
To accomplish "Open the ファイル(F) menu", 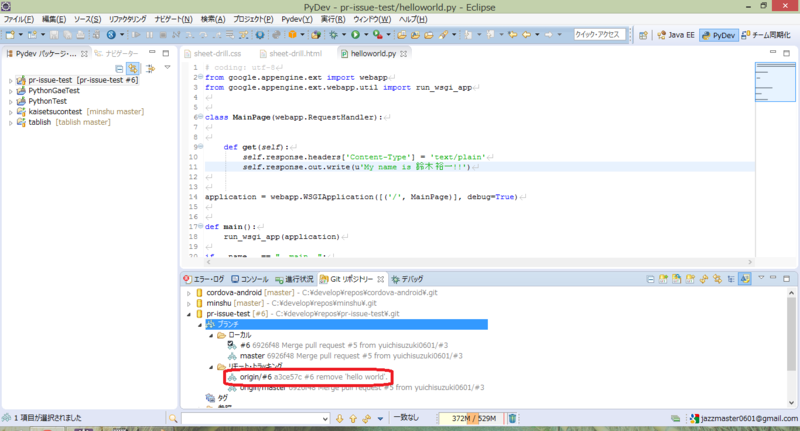I will point(19,19).
